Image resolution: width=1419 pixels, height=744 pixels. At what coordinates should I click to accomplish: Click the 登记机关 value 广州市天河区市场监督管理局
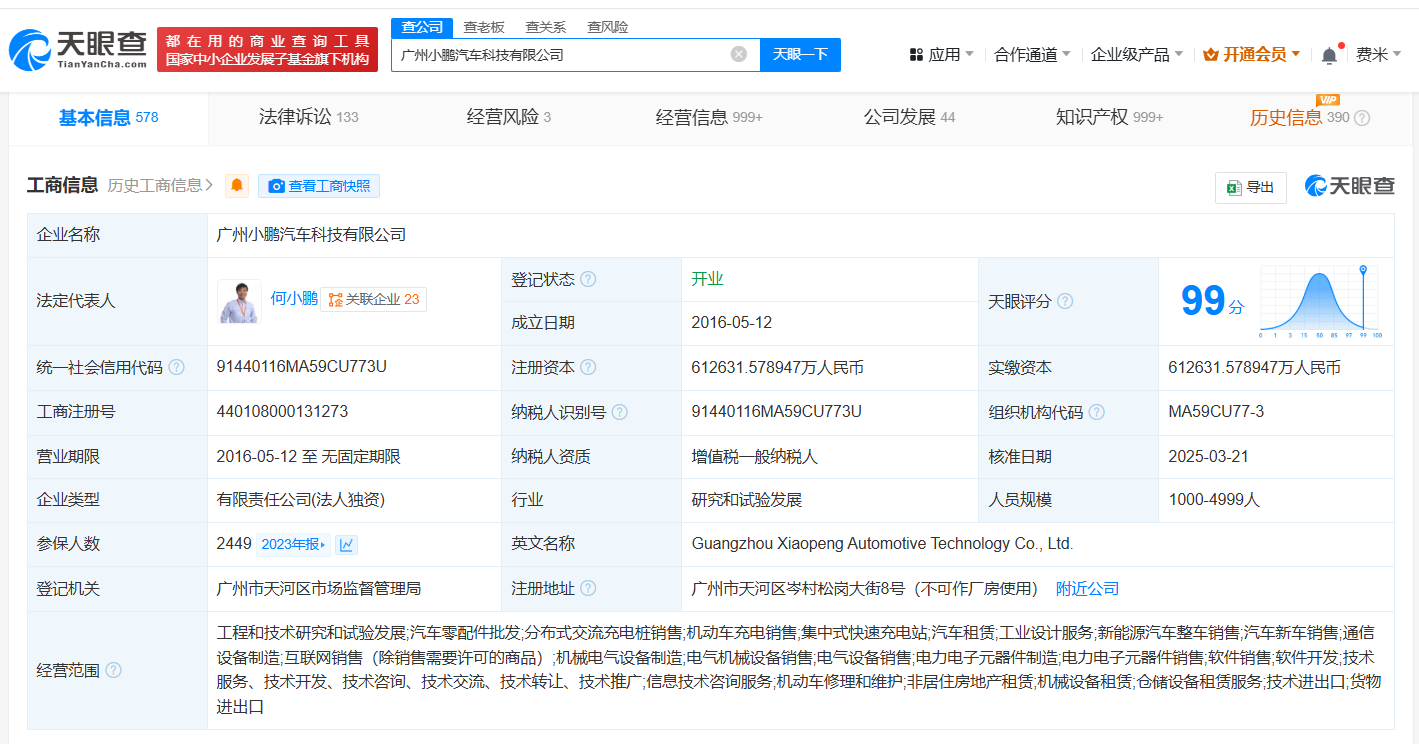point(318,588)
